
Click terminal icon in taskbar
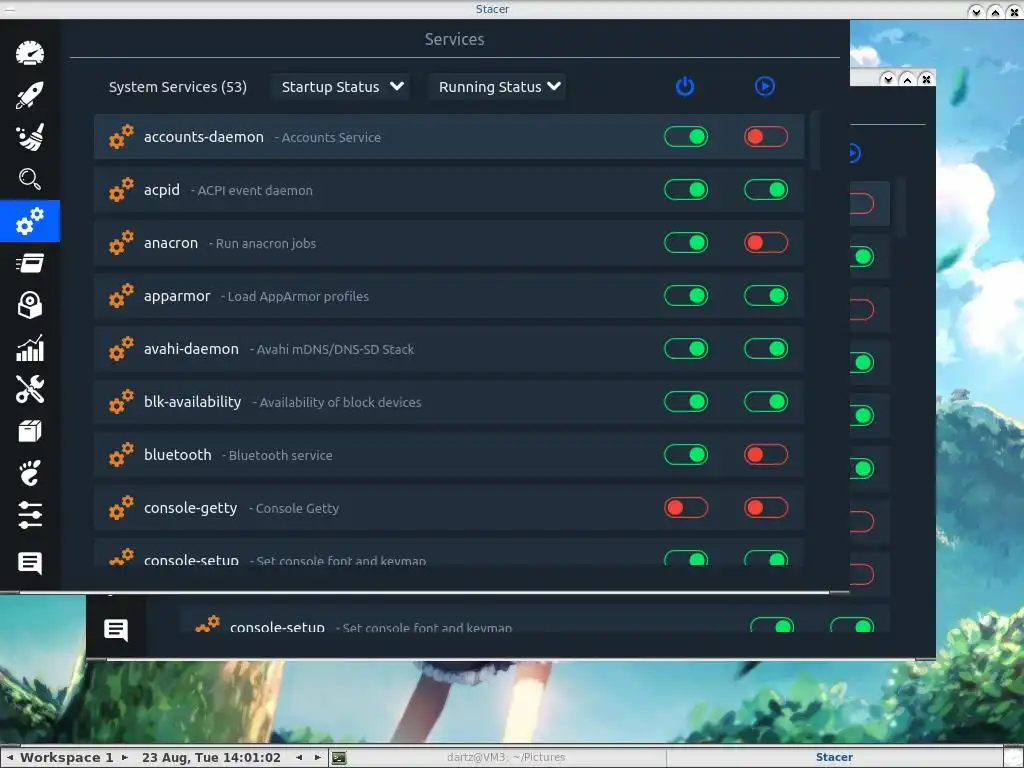(x=339, y=758)
